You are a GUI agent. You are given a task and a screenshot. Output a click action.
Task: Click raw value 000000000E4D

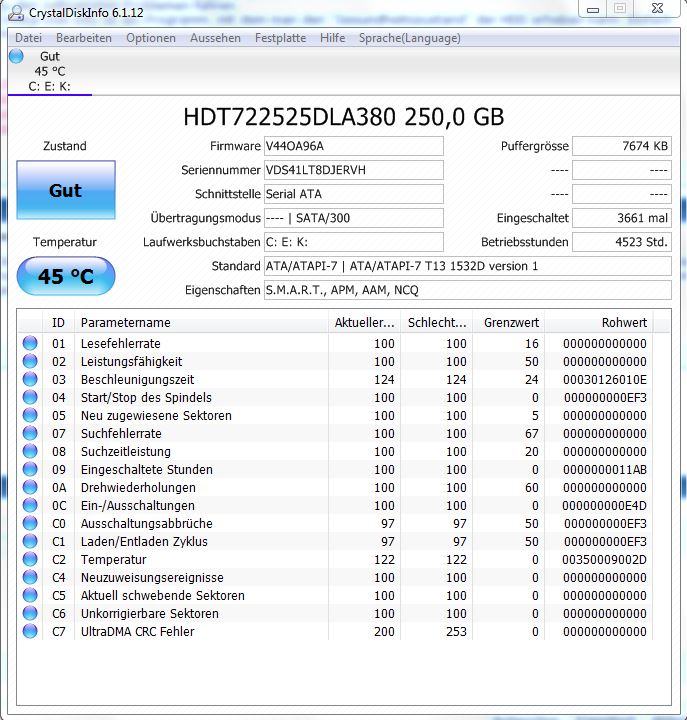point(605,506)
